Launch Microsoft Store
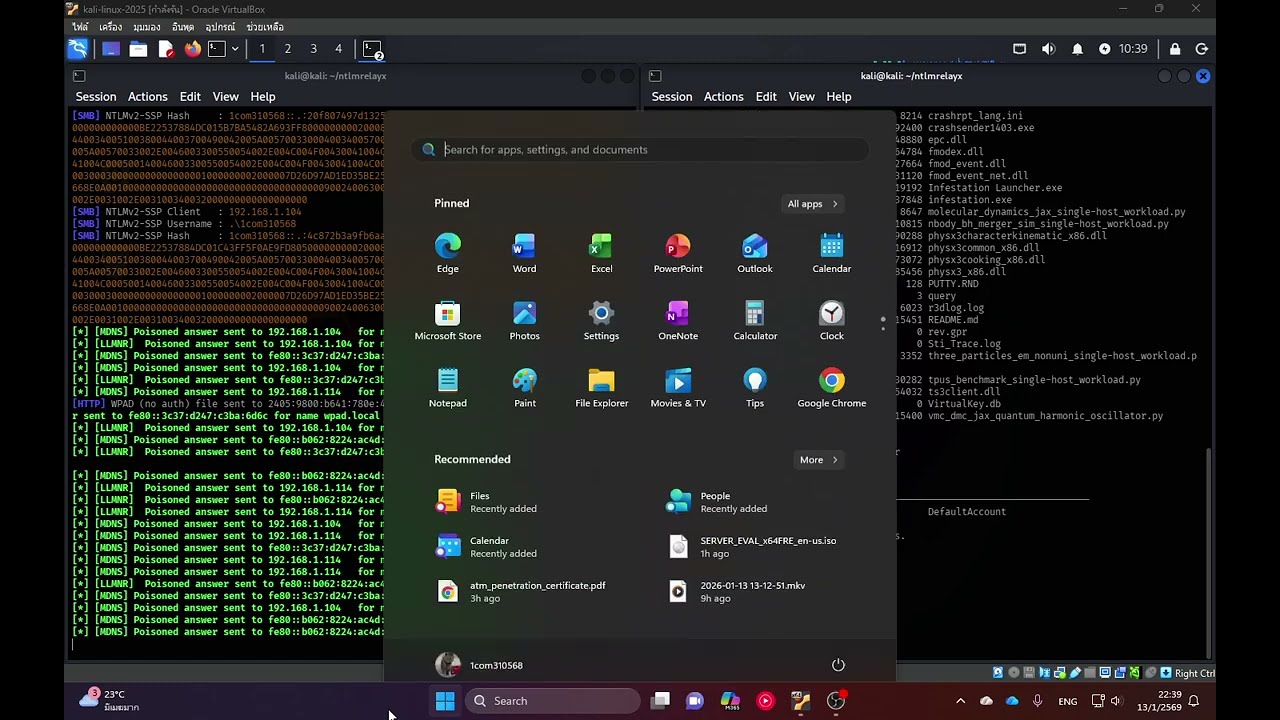Image resolution: width=1280 pixels, height=720 pixels. (x=448, y=320)
